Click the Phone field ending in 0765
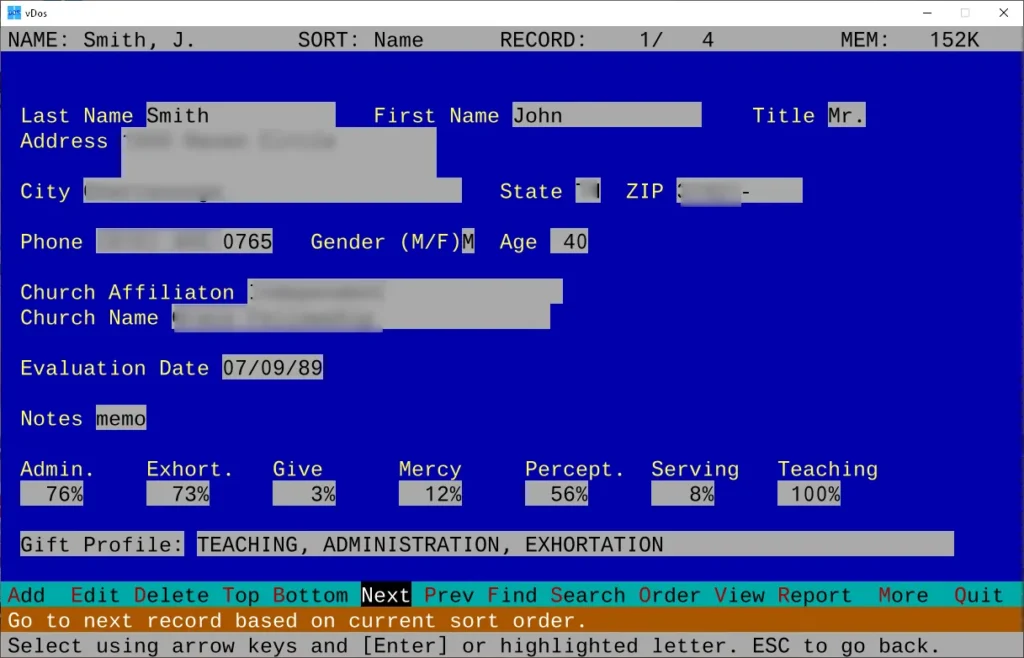The image size is (1024, 658). pyautogui.click(x=184, y=242)
